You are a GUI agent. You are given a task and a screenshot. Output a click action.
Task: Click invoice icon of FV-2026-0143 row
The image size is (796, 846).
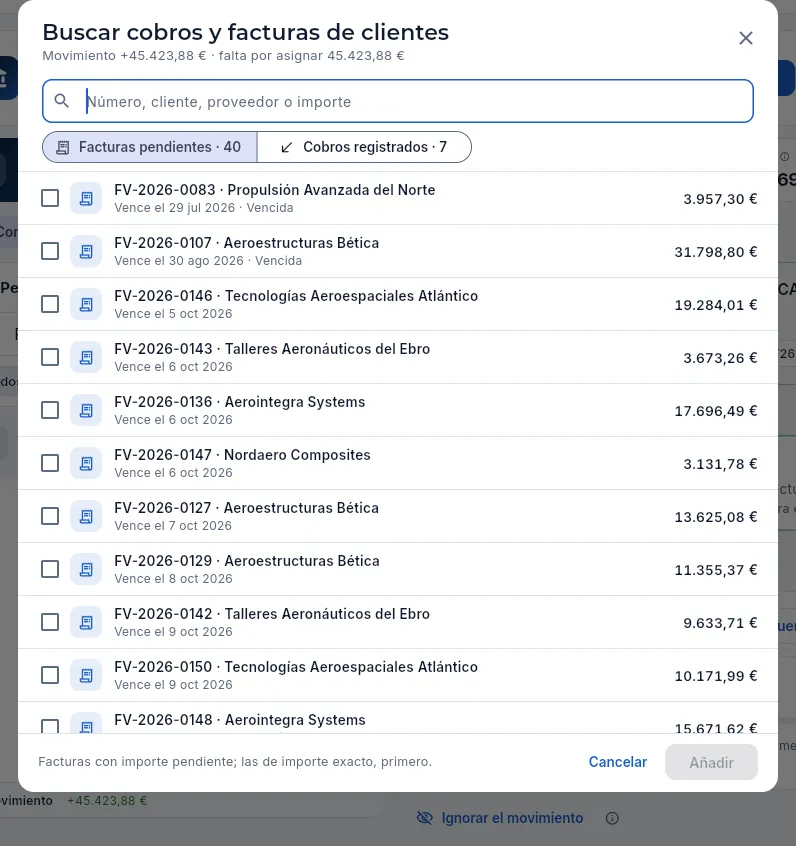click(86, 357)
